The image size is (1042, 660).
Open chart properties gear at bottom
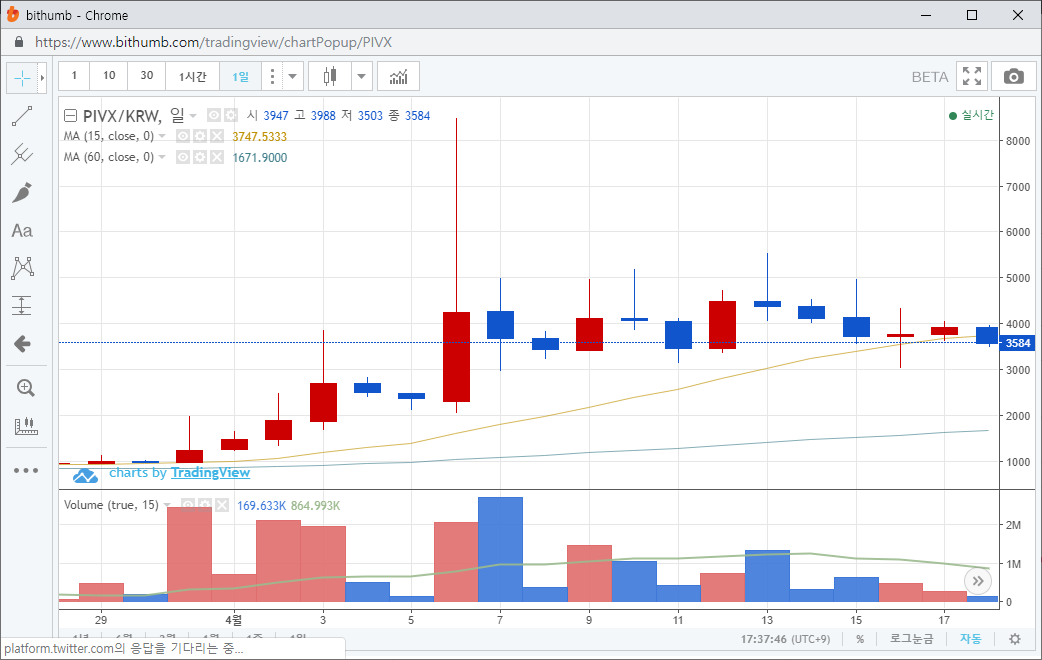coord(1015,639)
